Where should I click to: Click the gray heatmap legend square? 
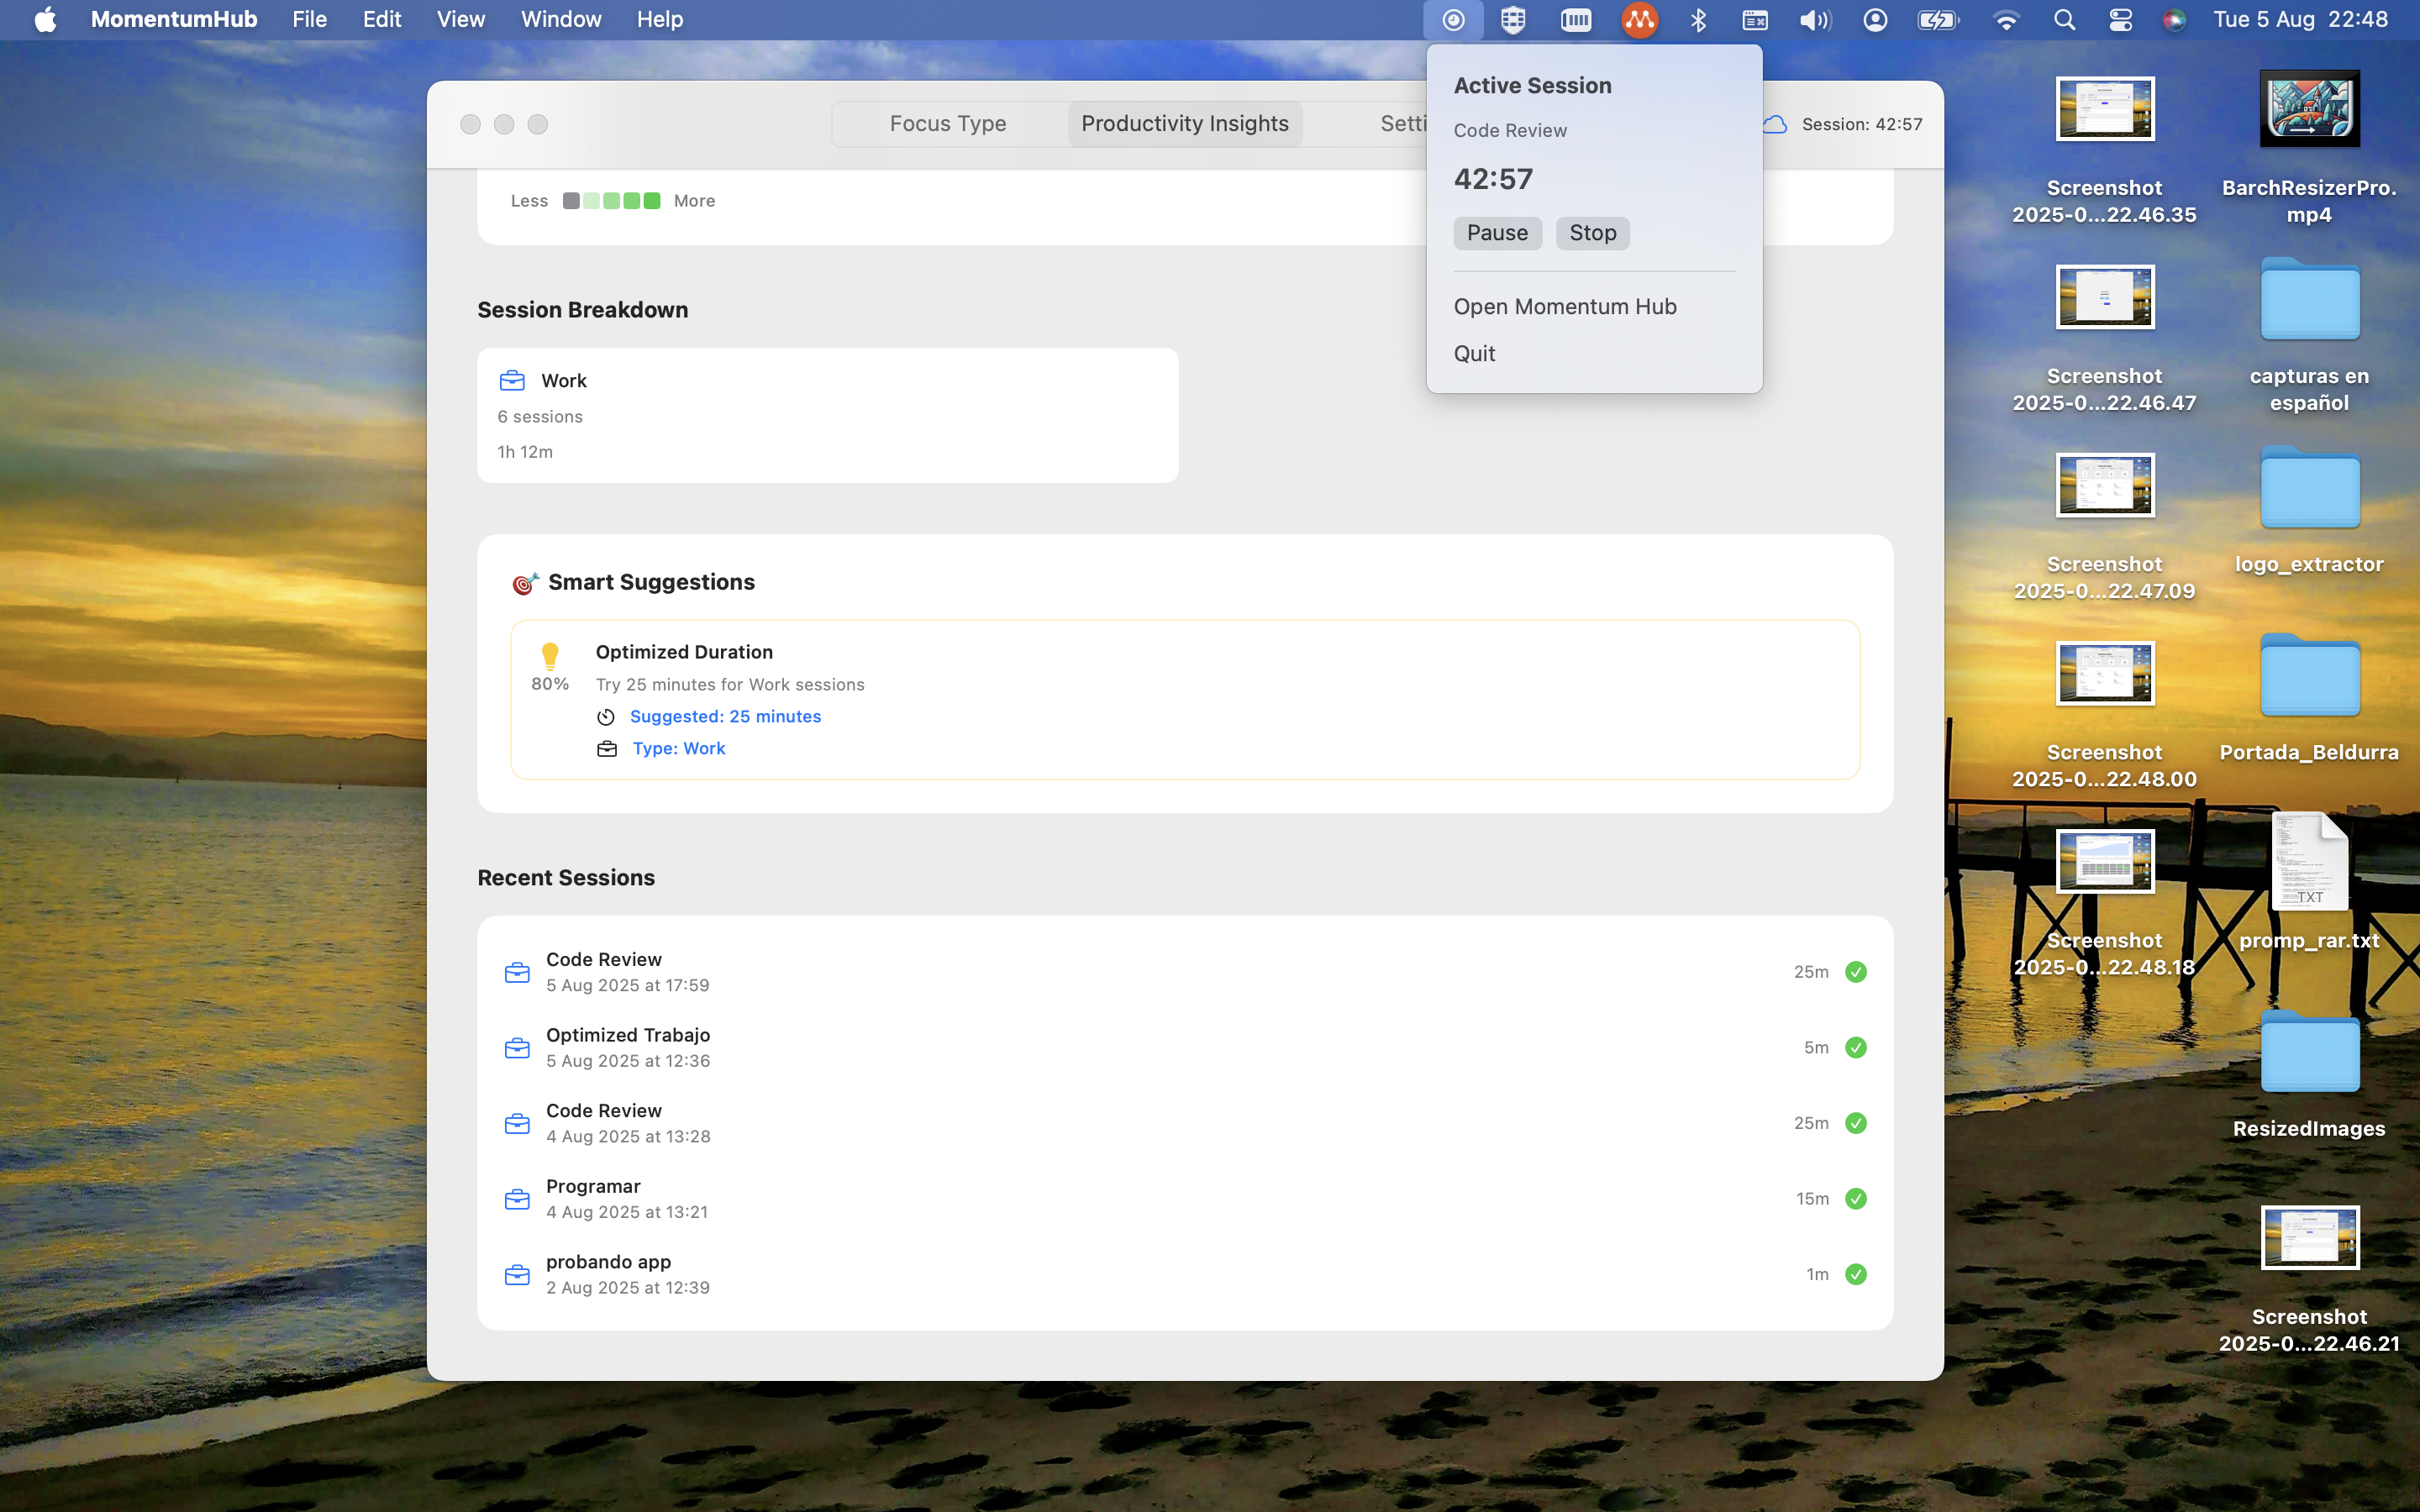click(571, 201)
